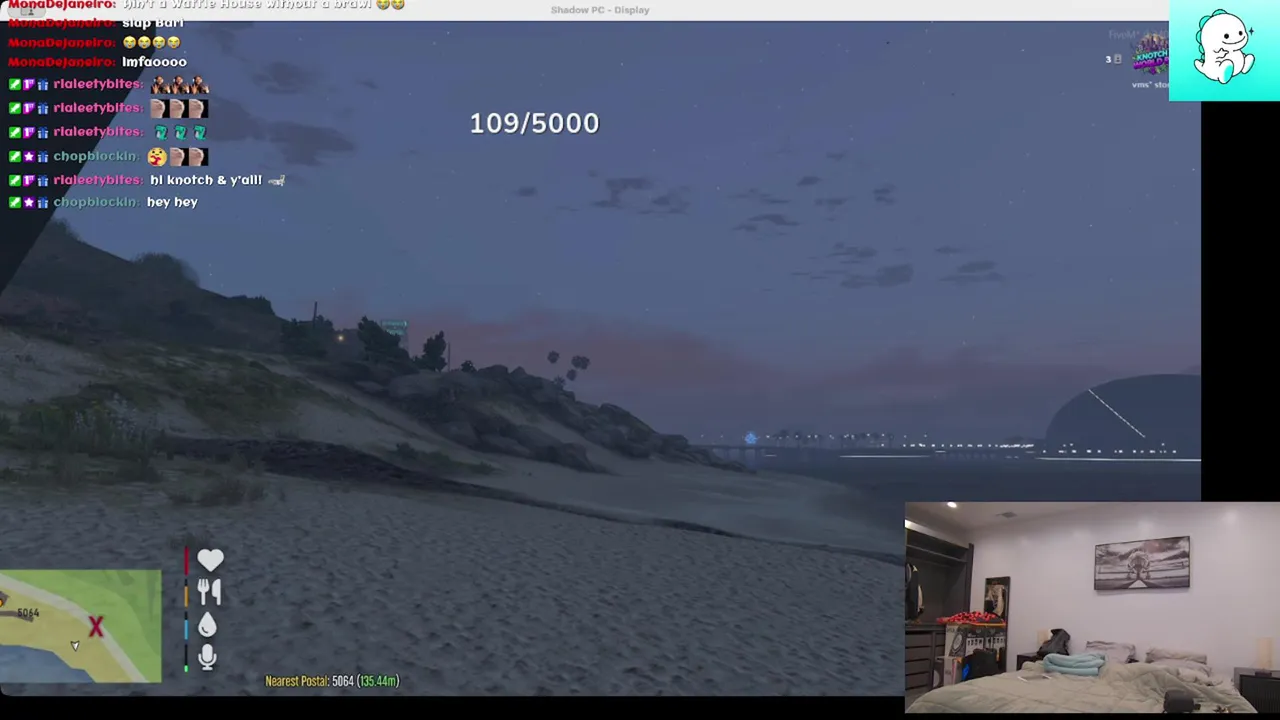The image size is (1280, 720).
Task: Click the crying emojis in MonaDeJaneiro's message
Action: (x=151, y=42)
